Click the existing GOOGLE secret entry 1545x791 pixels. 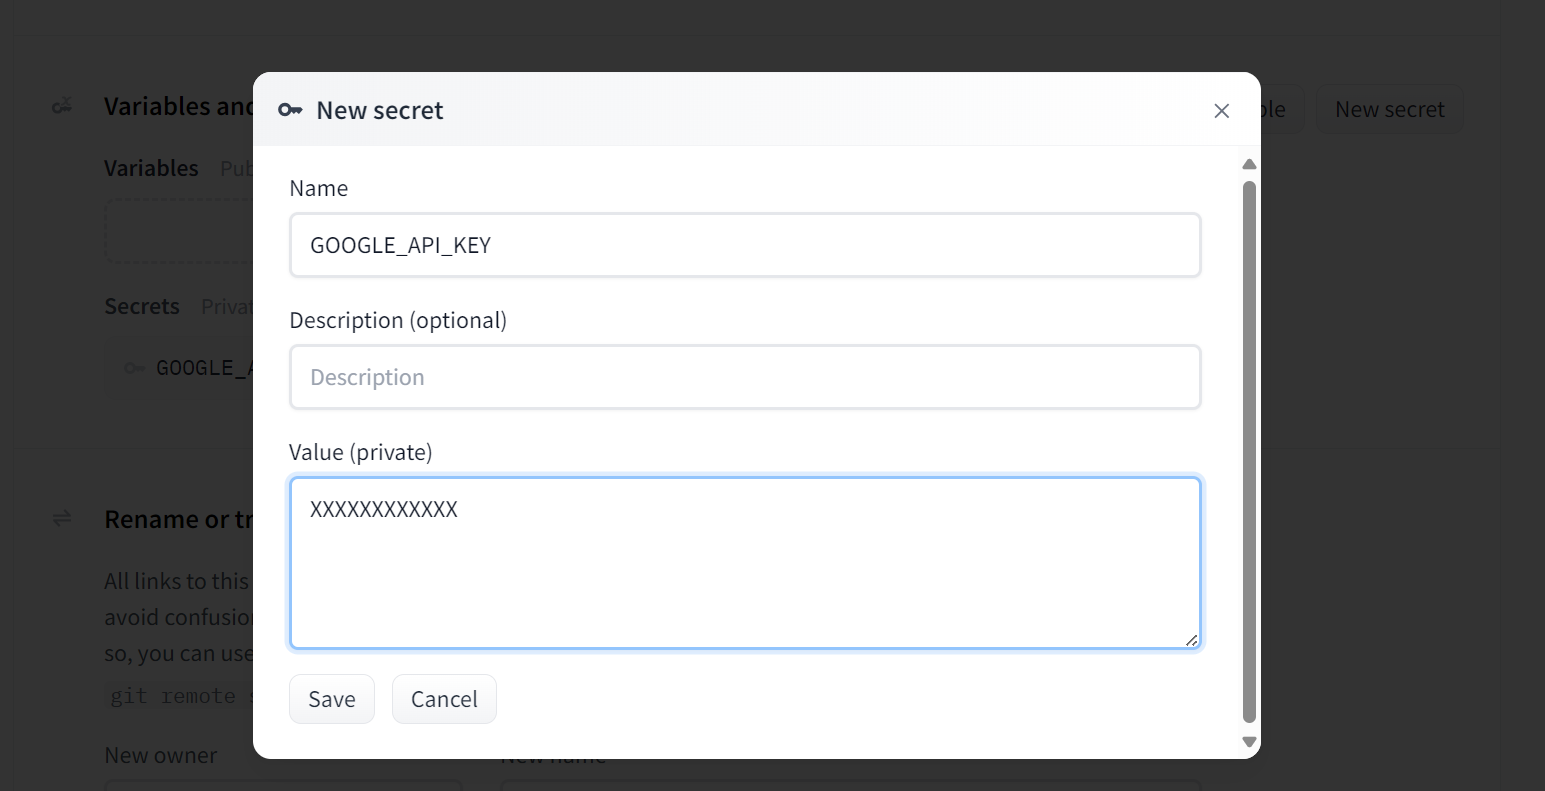(180, 368)
